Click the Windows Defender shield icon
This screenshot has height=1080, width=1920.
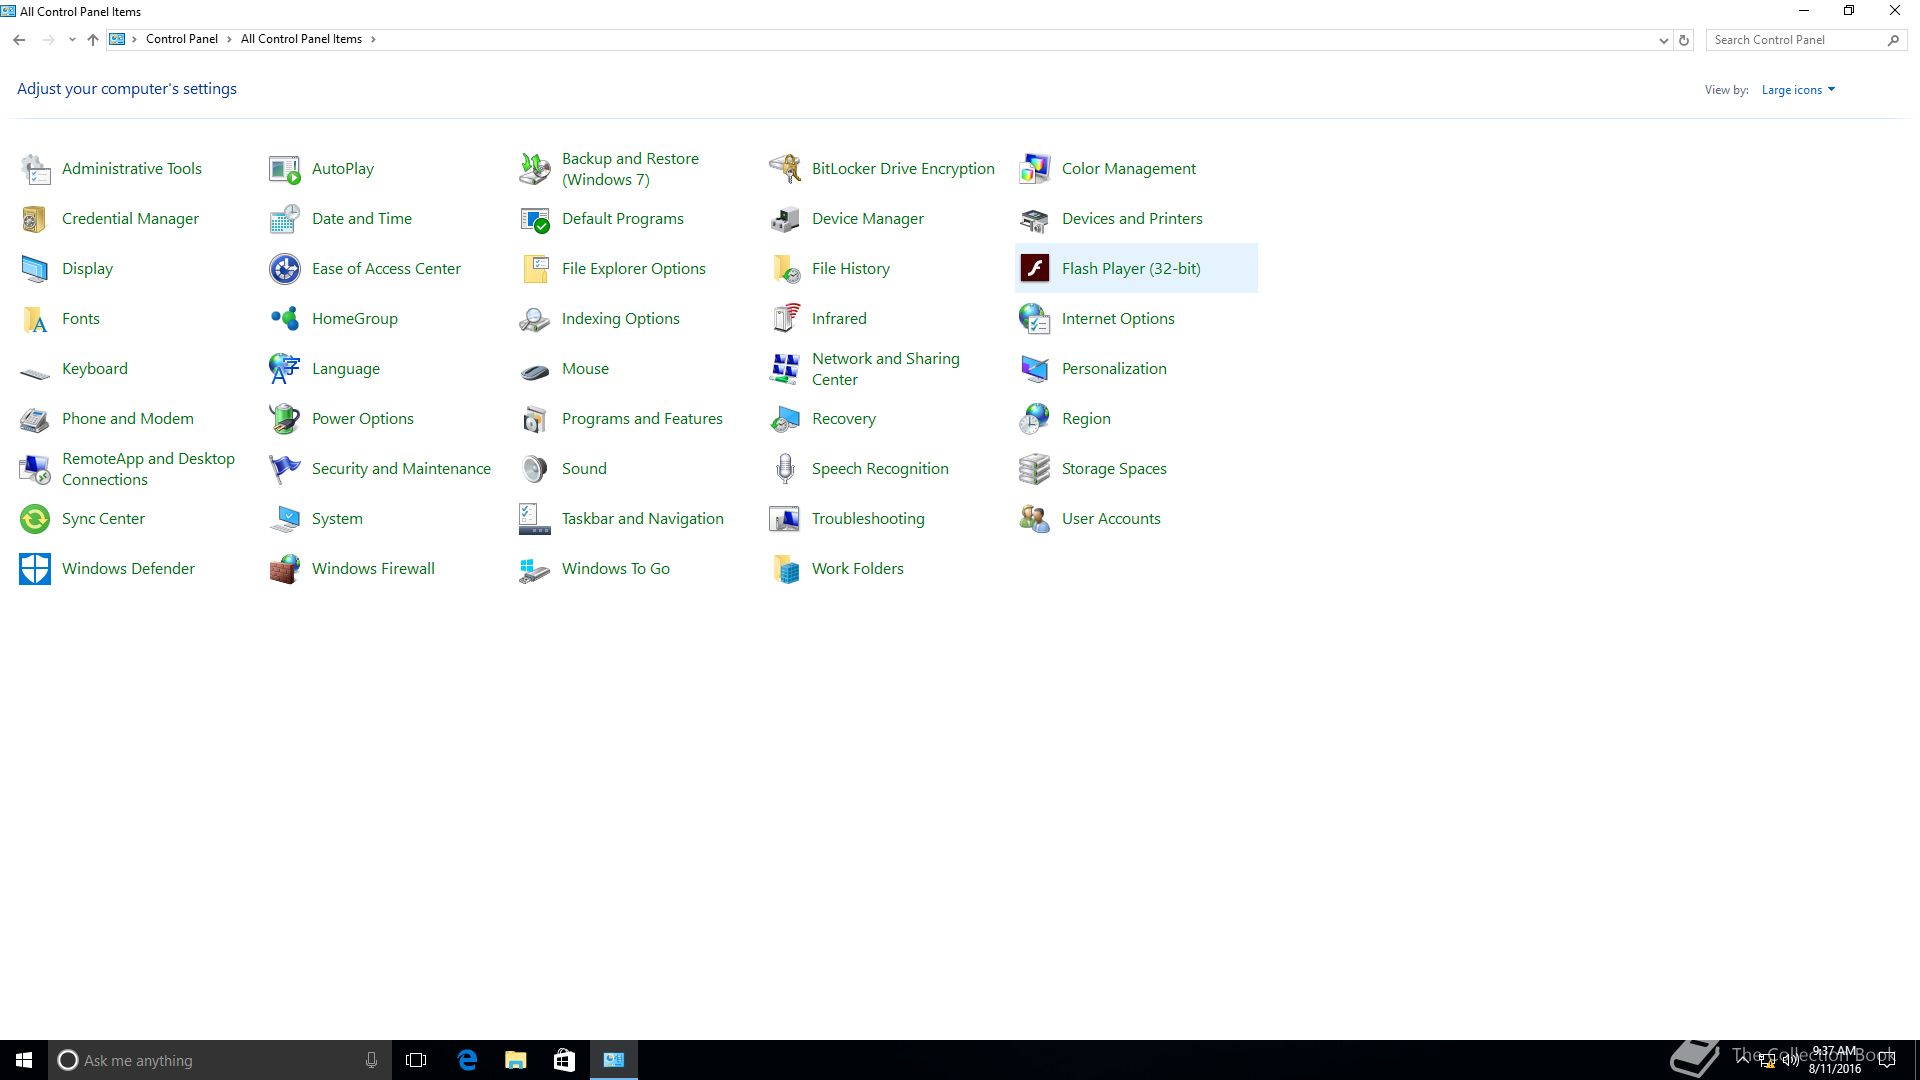point(35,569)
